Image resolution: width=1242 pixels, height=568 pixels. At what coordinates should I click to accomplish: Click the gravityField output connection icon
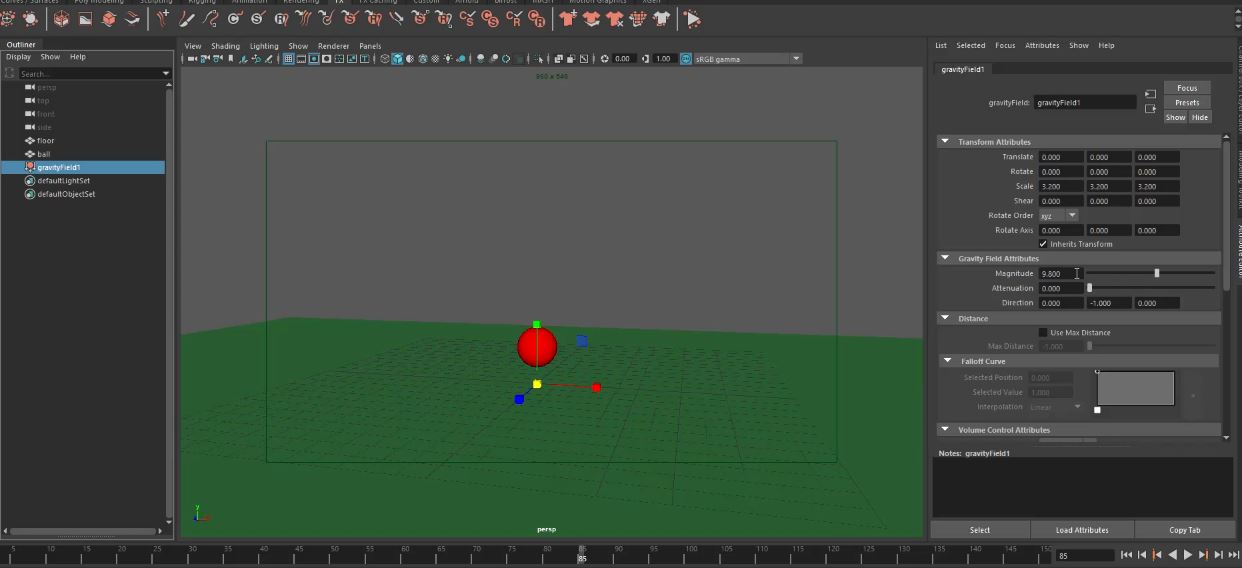[1150, 109]
